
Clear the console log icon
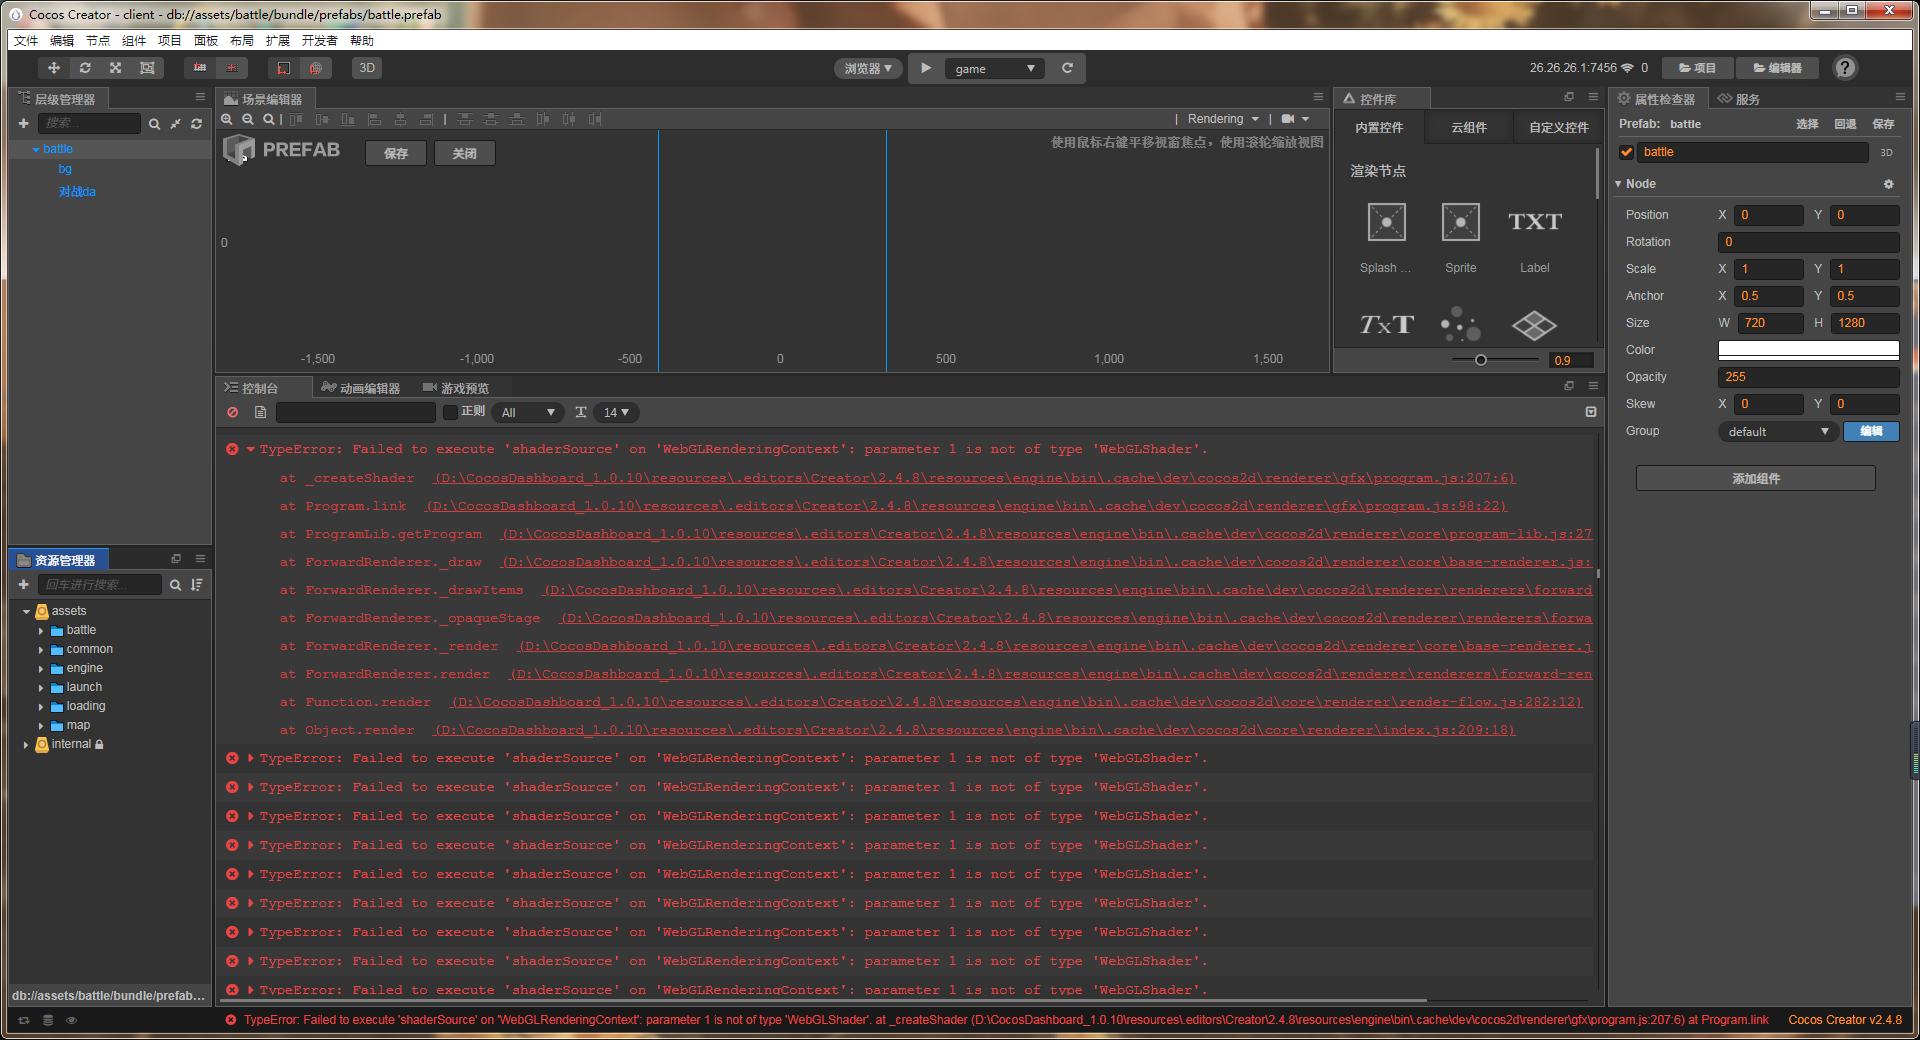point(233,412)
